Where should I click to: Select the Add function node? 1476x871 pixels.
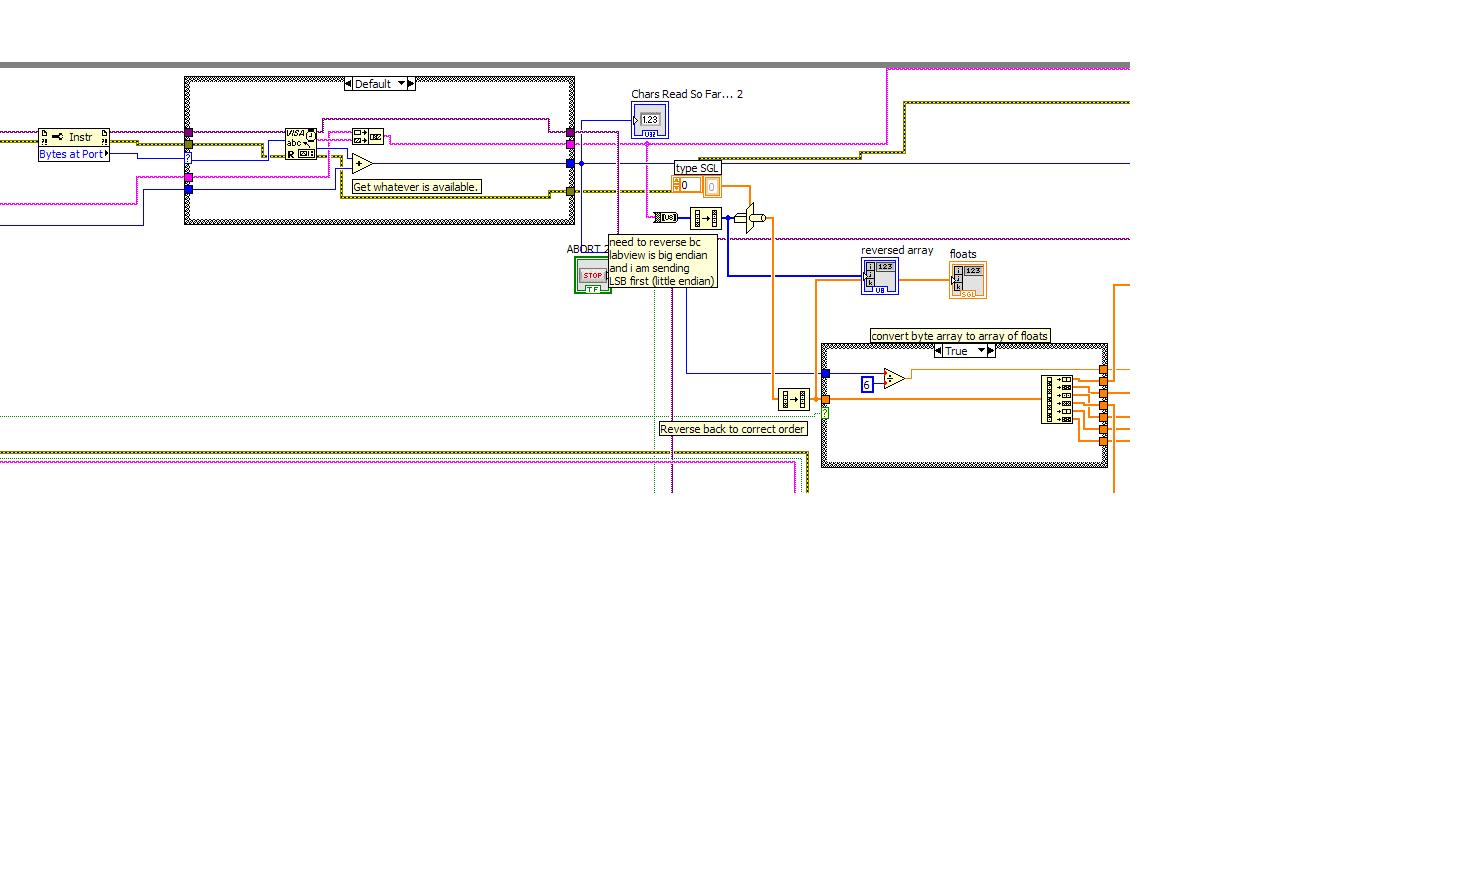click(x=361, y=164)
